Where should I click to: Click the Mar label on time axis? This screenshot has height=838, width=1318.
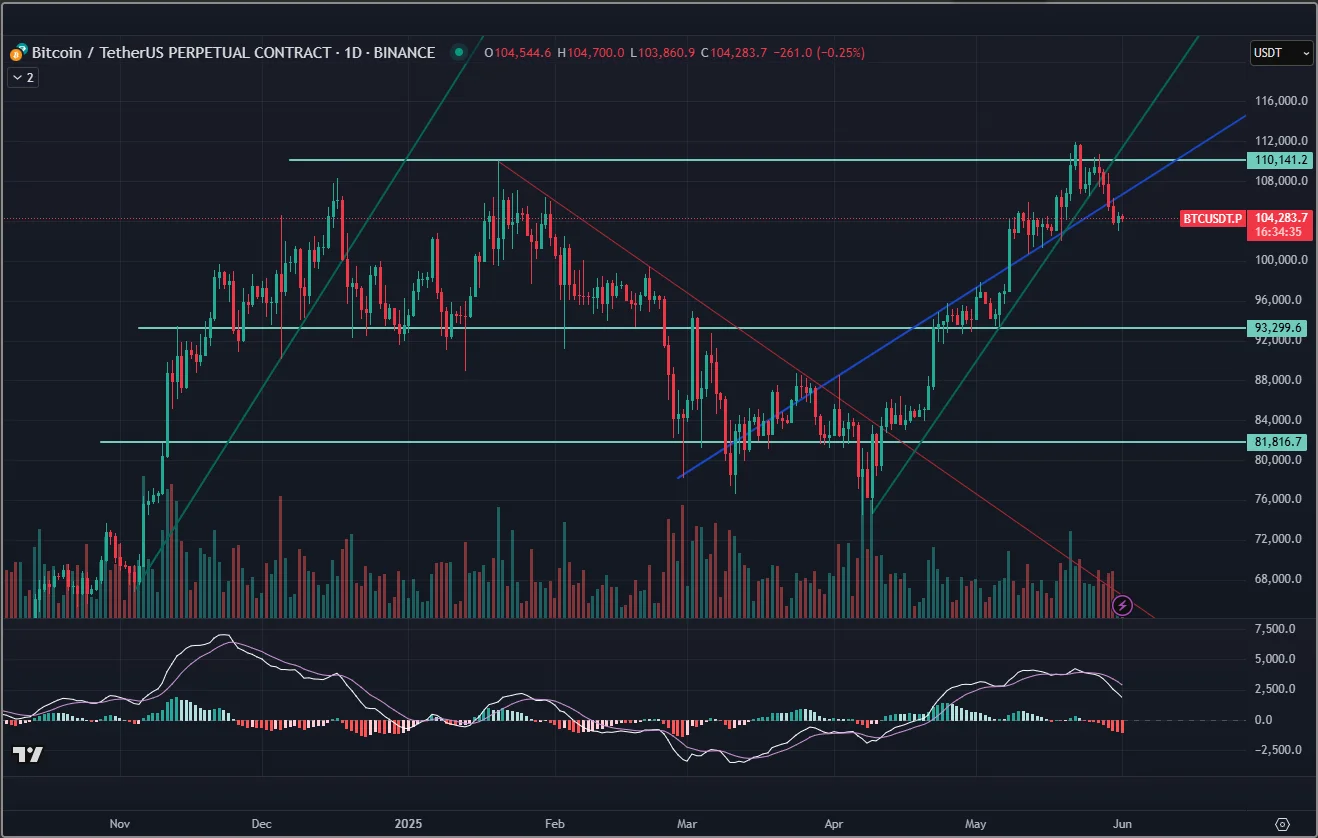pos(687,824)
